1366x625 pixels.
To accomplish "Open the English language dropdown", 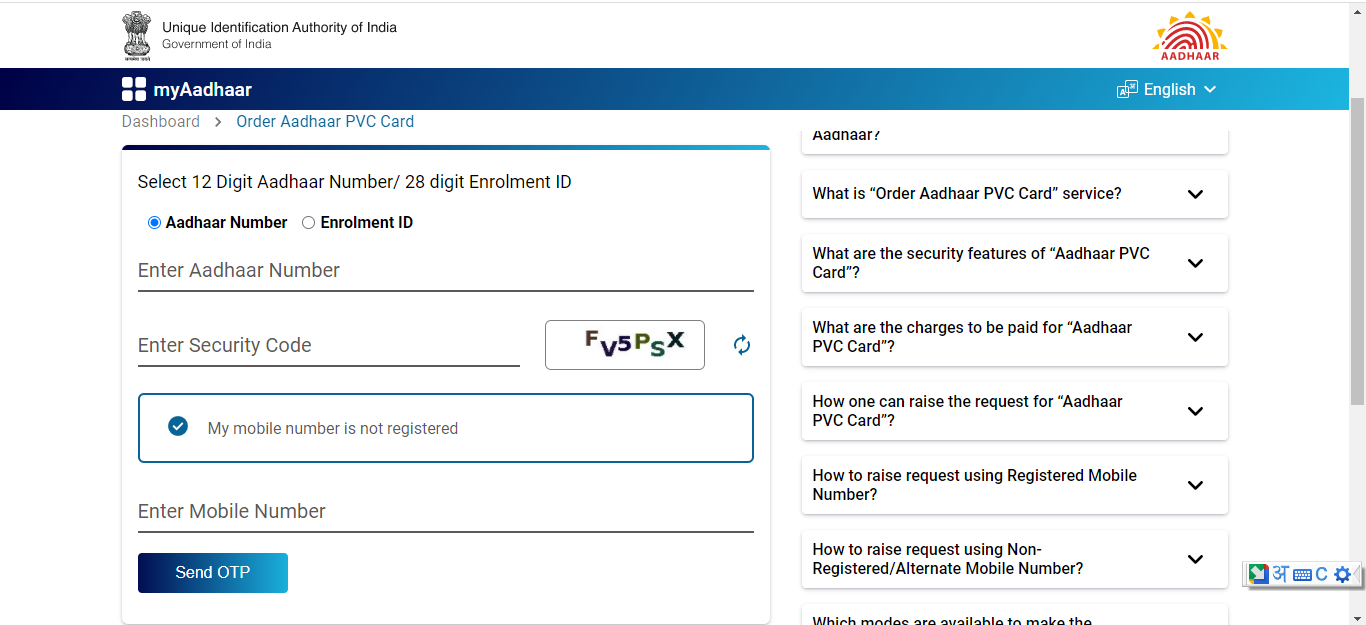I will pyautogui.click(x=1180, y=89).
